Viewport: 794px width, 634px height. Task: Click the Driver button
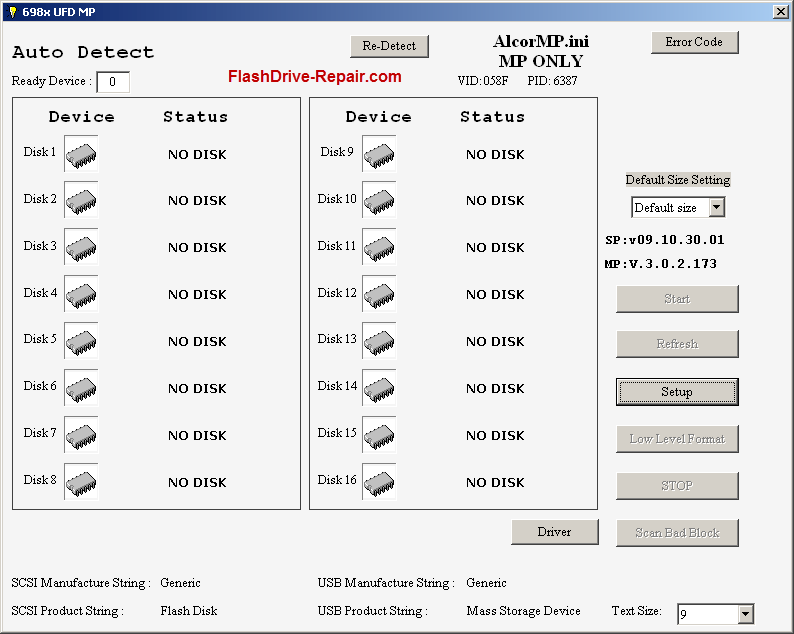click(554, 532)
